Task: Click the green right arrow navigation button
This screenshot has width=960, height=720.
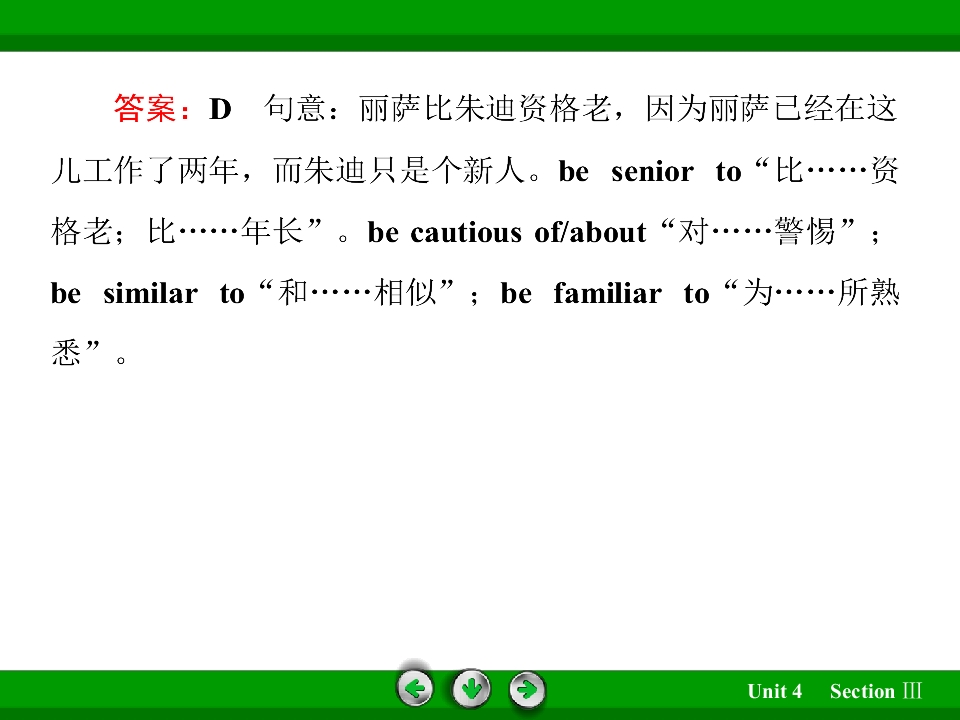Action: [x=527, y=689]
